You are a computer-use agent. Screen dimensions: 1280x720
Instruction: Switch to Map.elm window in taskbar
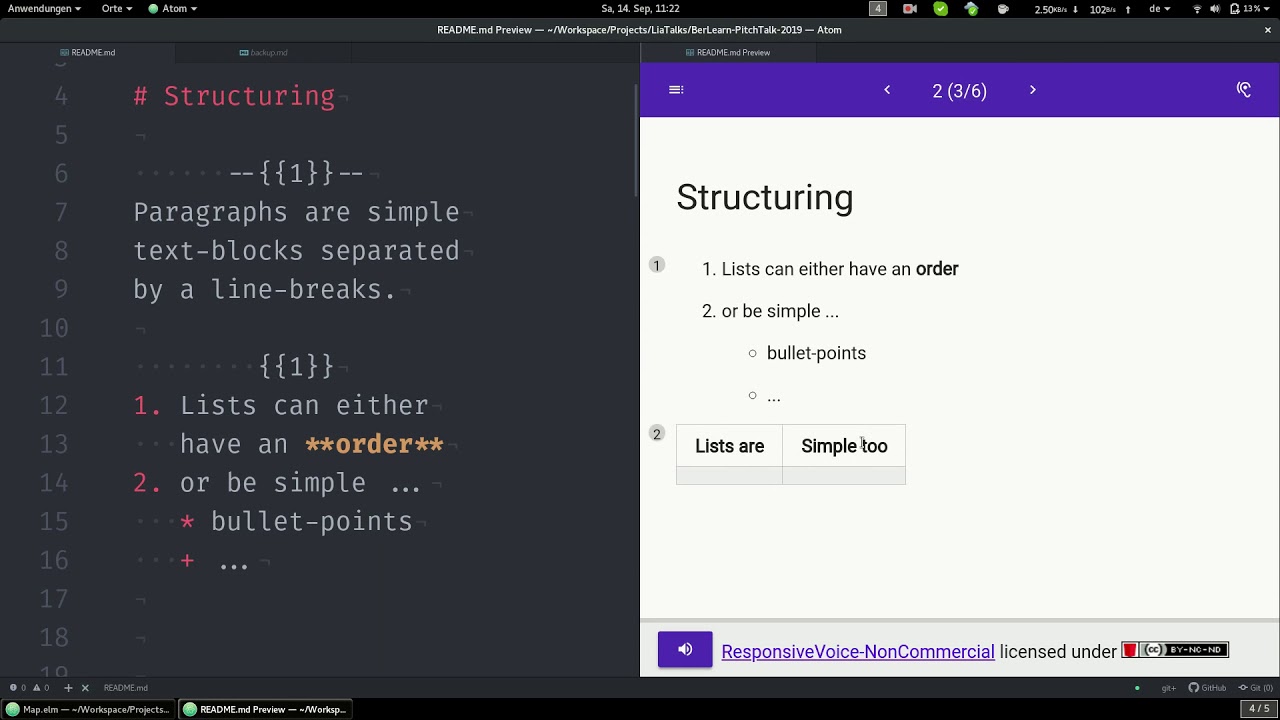(x=89, y=709)
